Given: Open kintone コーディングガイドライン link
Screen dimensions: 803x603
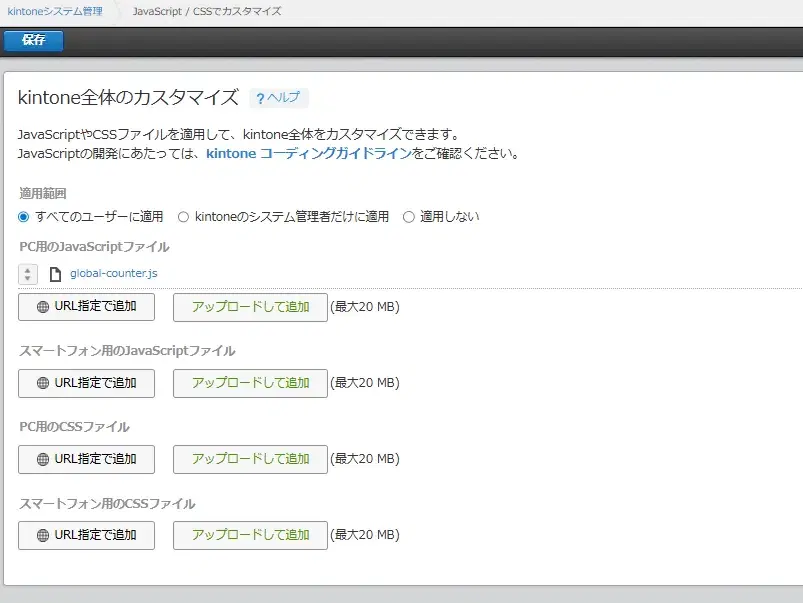Looking at the screenshot, I should [309, 153].
